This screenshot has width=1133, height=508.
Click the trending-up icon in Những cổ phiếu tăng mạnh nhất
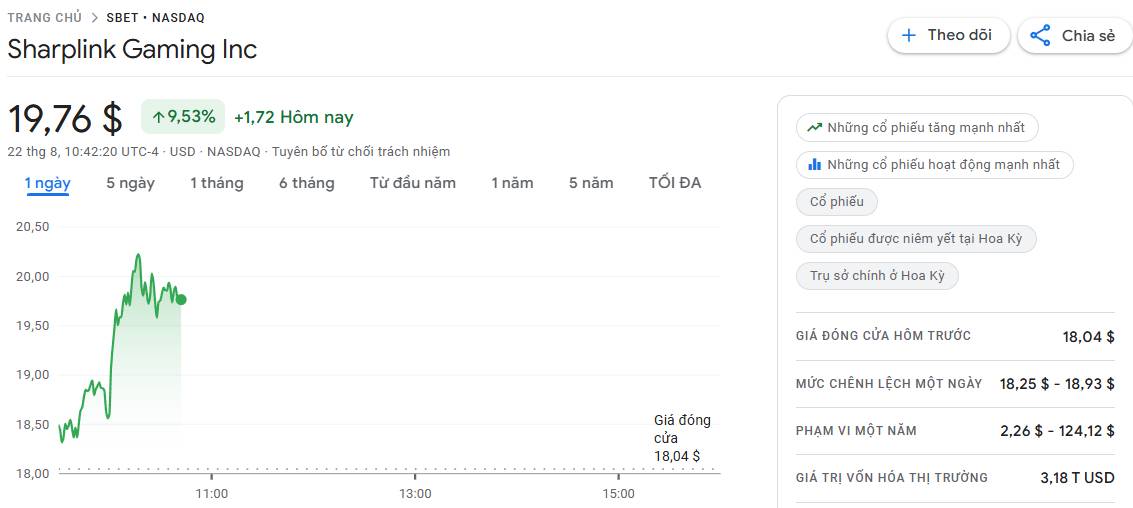[814, 128]
